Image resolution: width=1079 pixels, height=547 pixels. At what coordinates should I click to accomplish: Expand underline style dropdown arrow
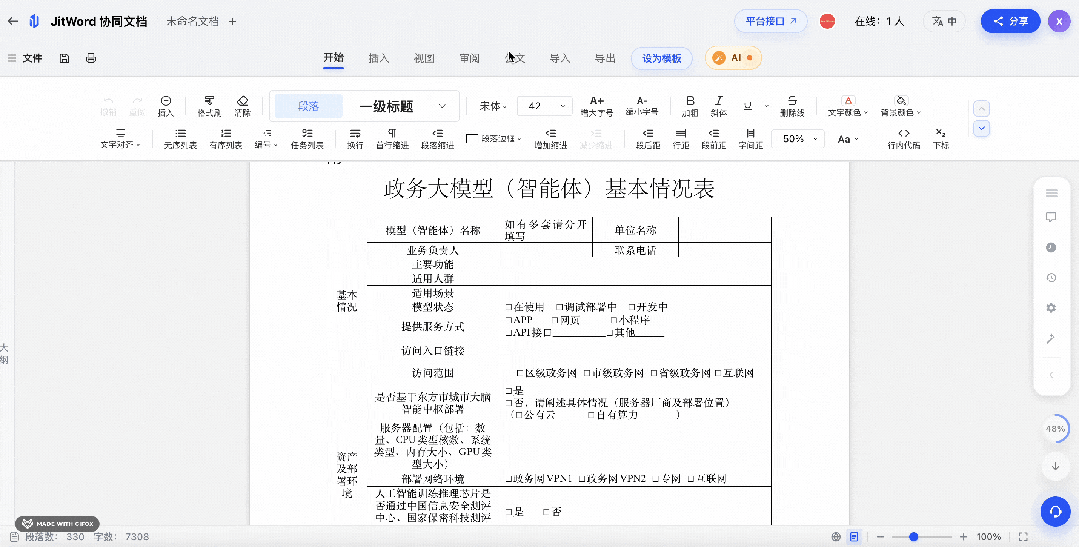coord(766,107)
